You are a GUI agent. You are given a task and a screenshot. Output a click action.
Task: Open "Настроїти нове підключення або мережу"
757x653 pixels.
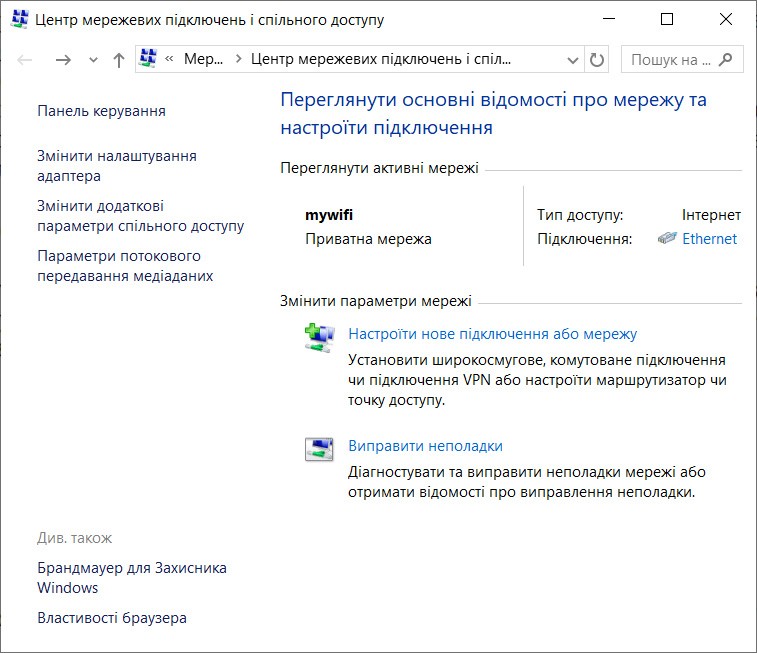(492, 334)
